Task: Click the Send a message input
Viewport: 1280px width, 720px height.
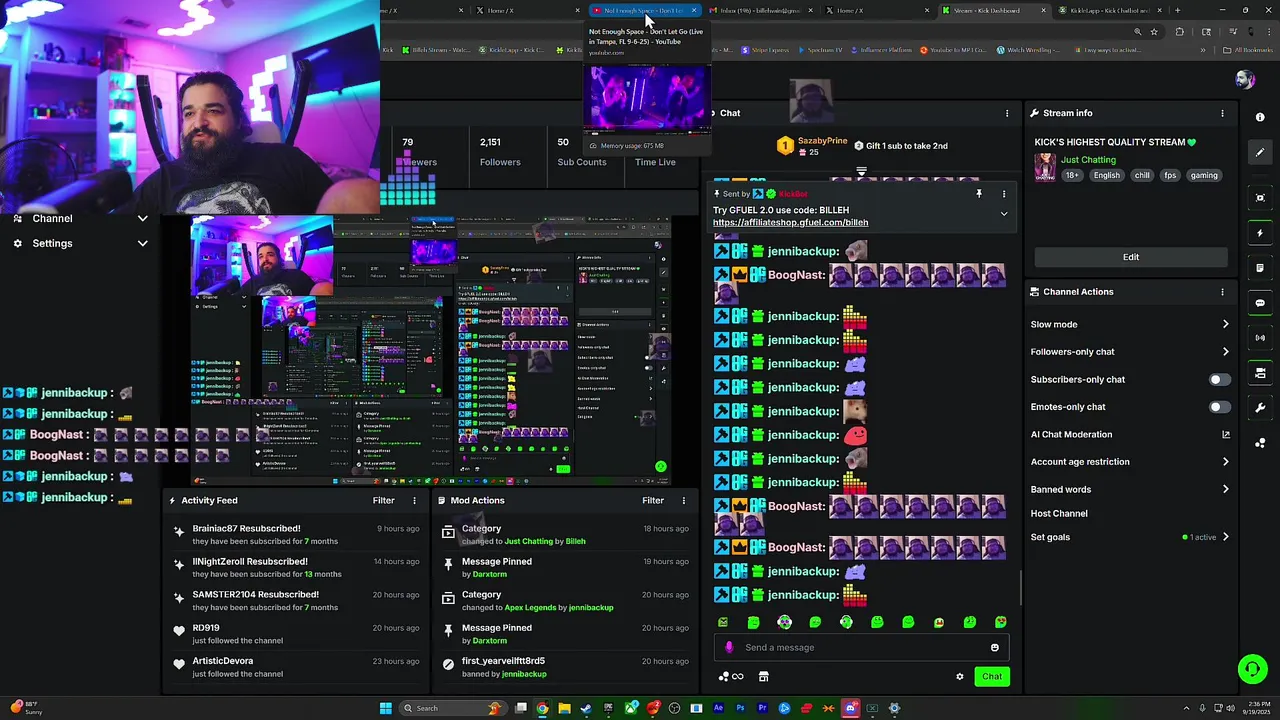Action: coord(860,647)
